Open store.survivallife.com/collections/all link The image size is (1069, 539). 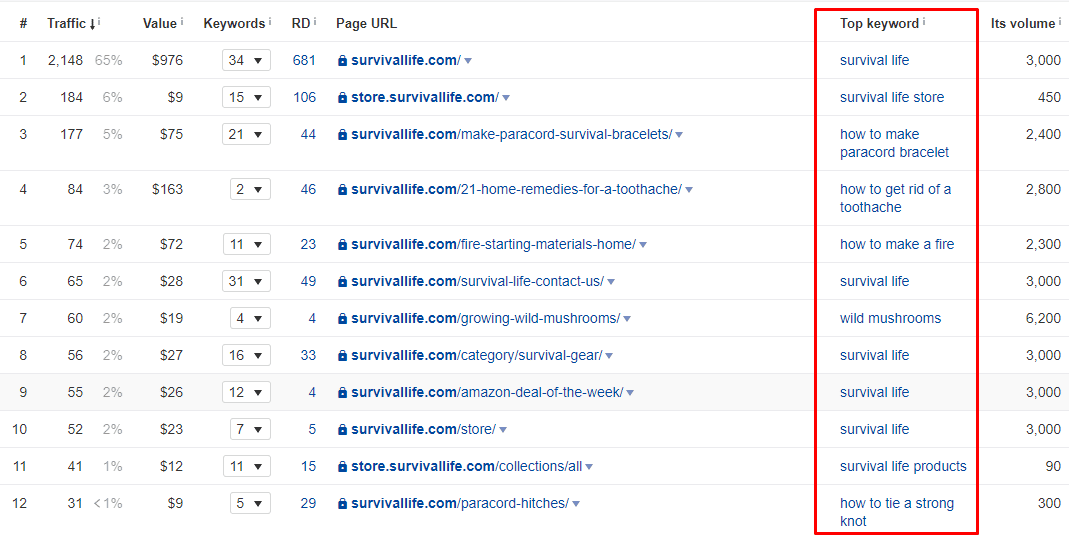466,466
